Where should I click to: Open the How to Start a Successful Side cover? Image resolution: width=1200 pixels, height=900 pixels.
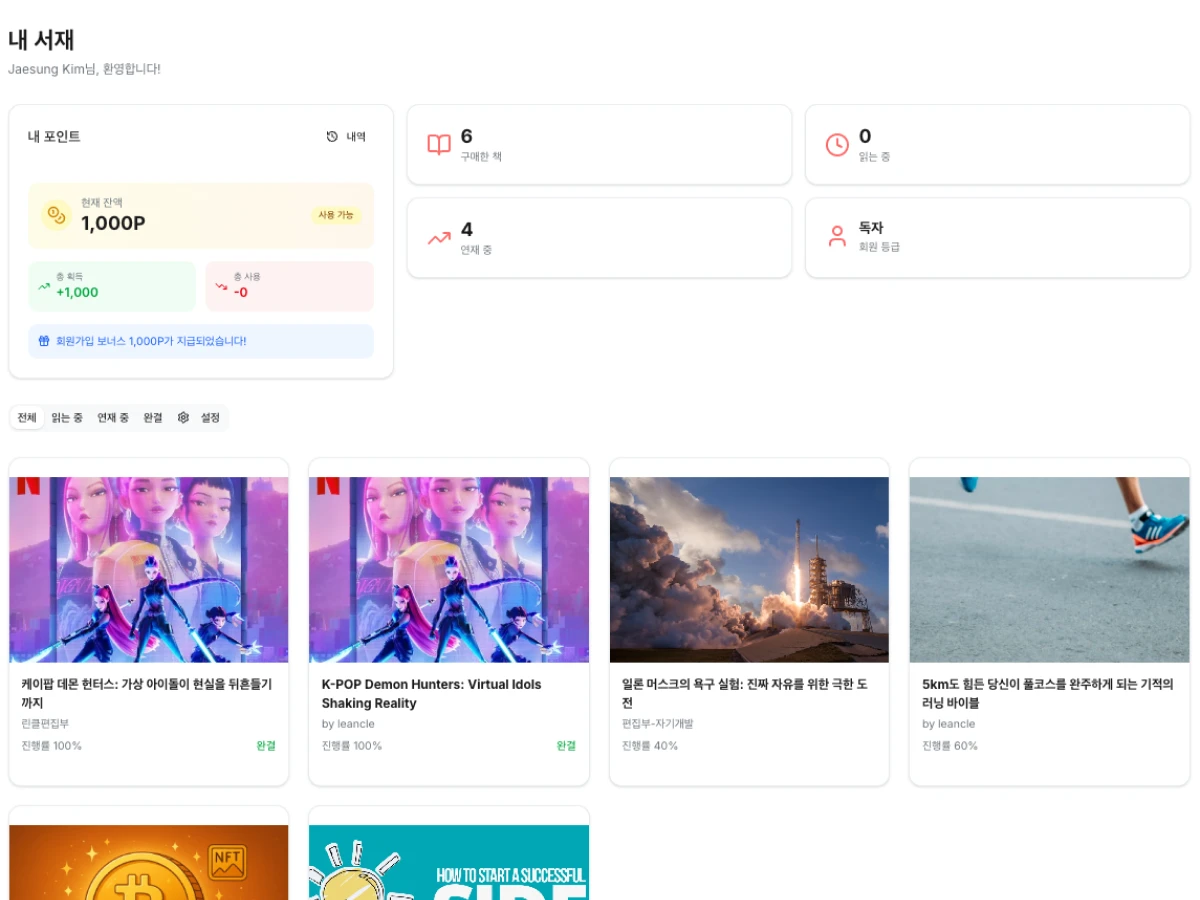point(449,862)
